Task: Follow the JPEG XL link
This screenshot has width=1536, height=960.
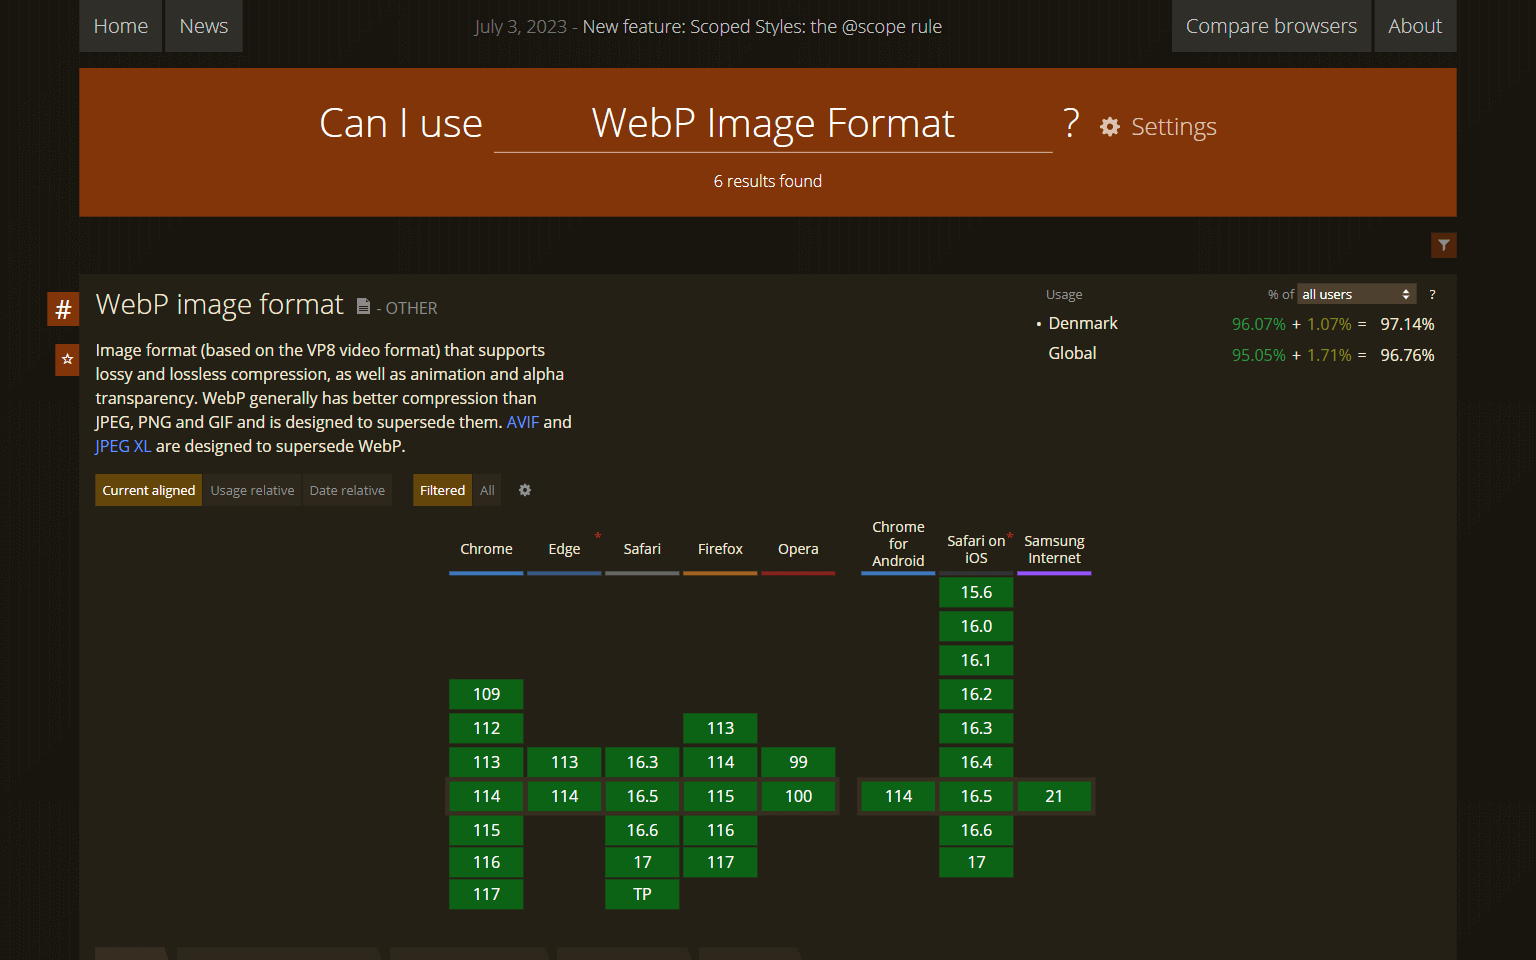Action: [x=123, y=446]
